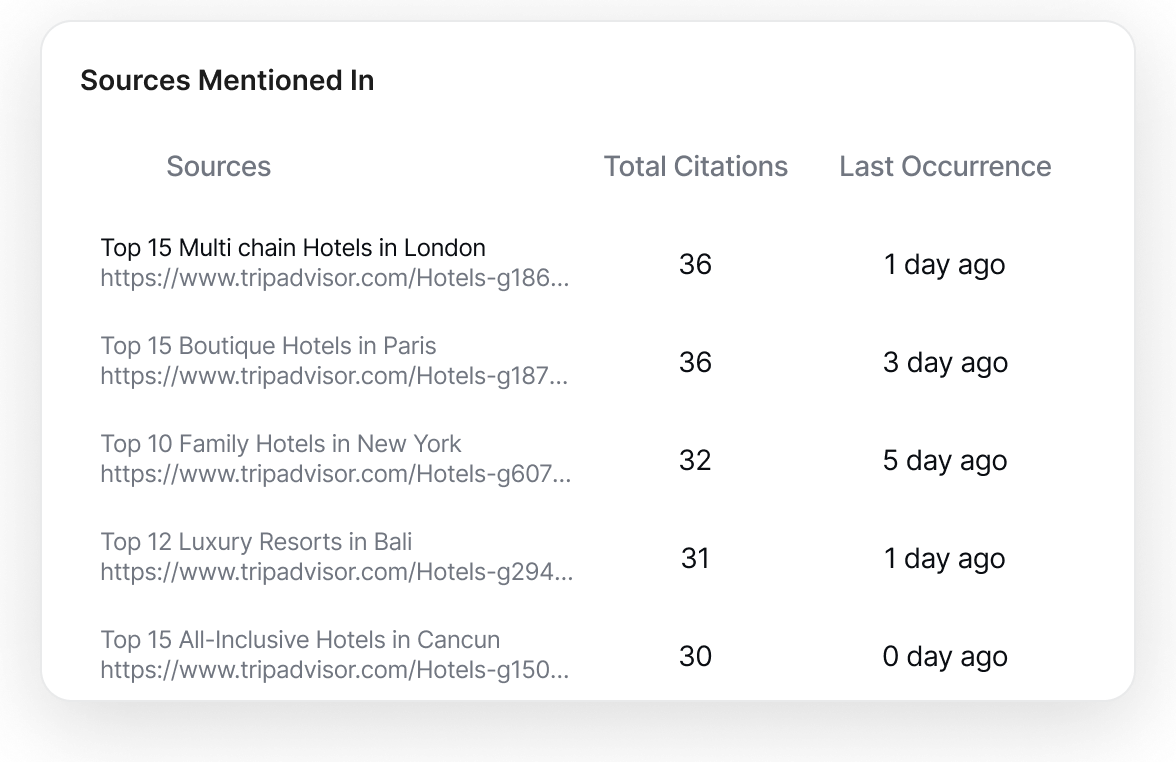Click the Total Citations column header
Viewport: 1176px width, 762px height.
(695, 166)
